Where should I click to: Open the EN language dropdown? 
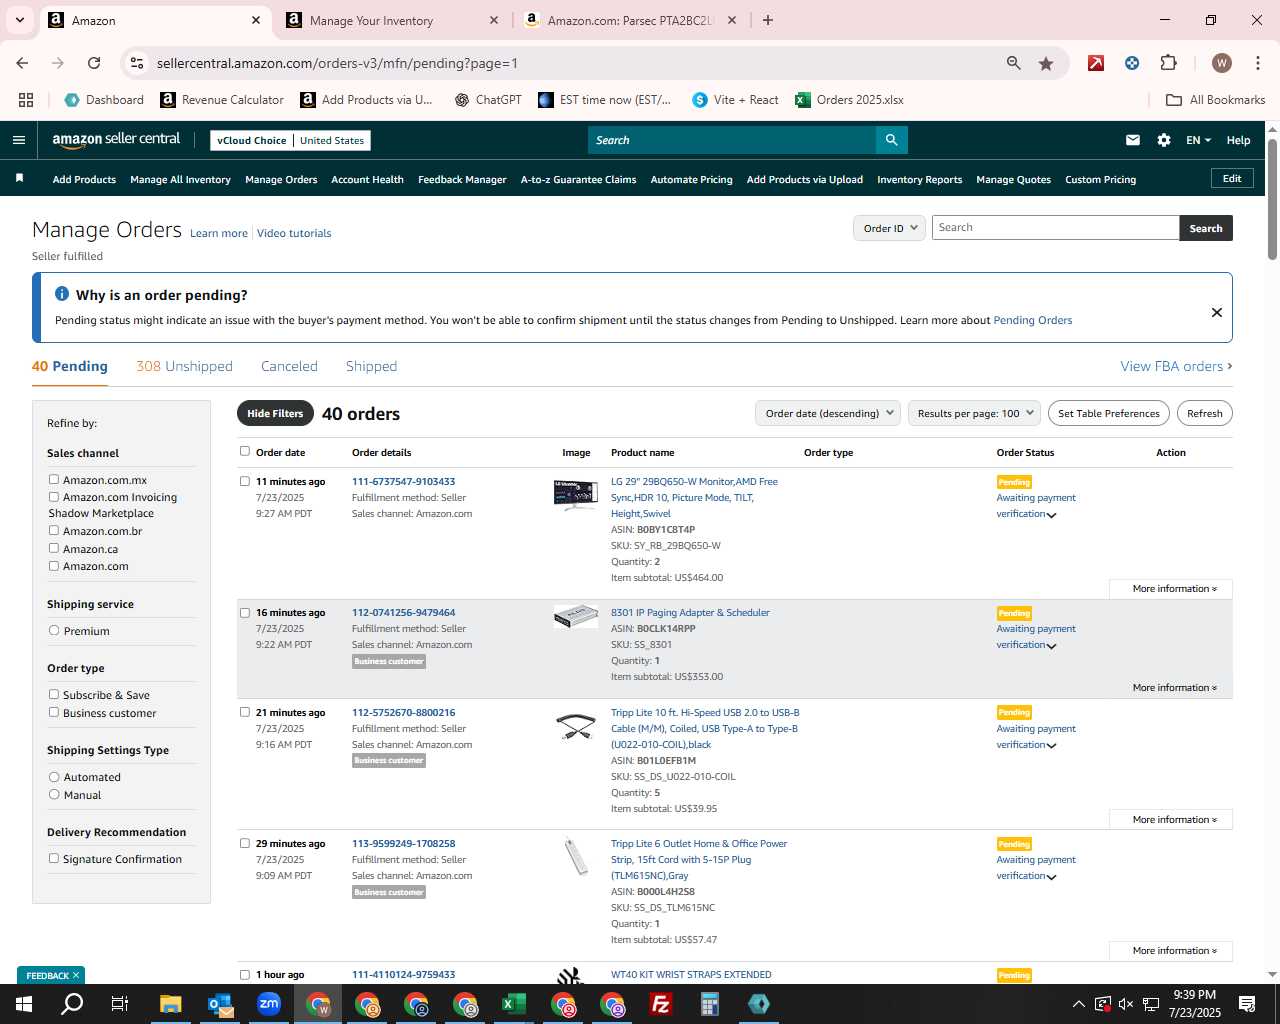pyautogui.click(x=1198, y=140)
